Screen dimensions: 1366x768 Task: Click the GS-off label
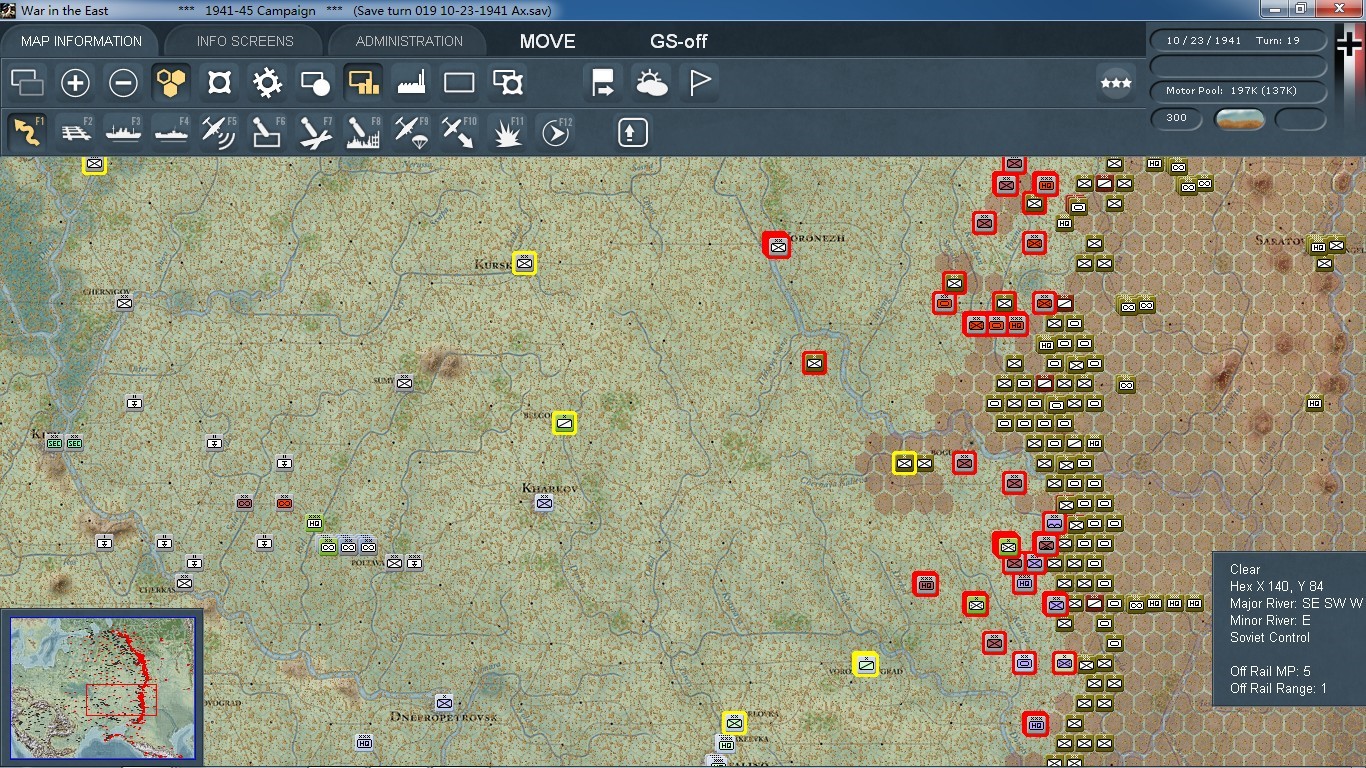pos(679,41)
